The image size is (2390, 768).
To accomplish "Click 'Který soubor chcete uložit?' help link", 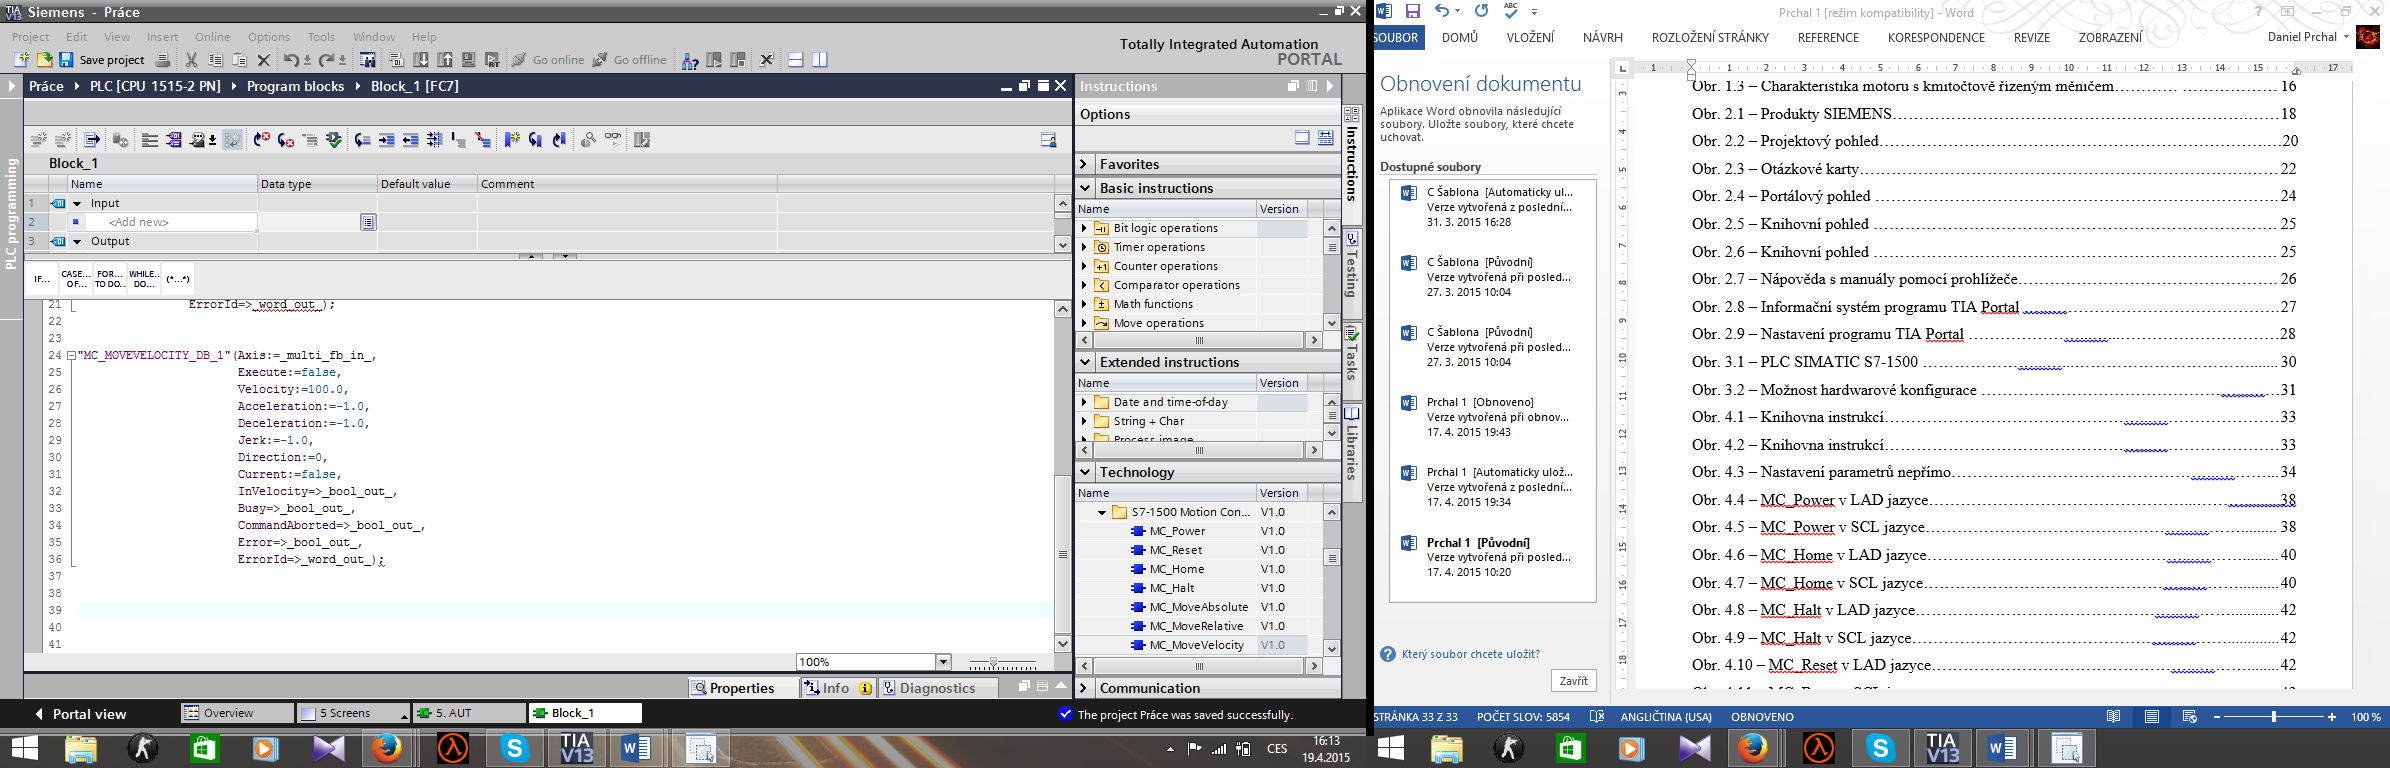I will 1470,654.
